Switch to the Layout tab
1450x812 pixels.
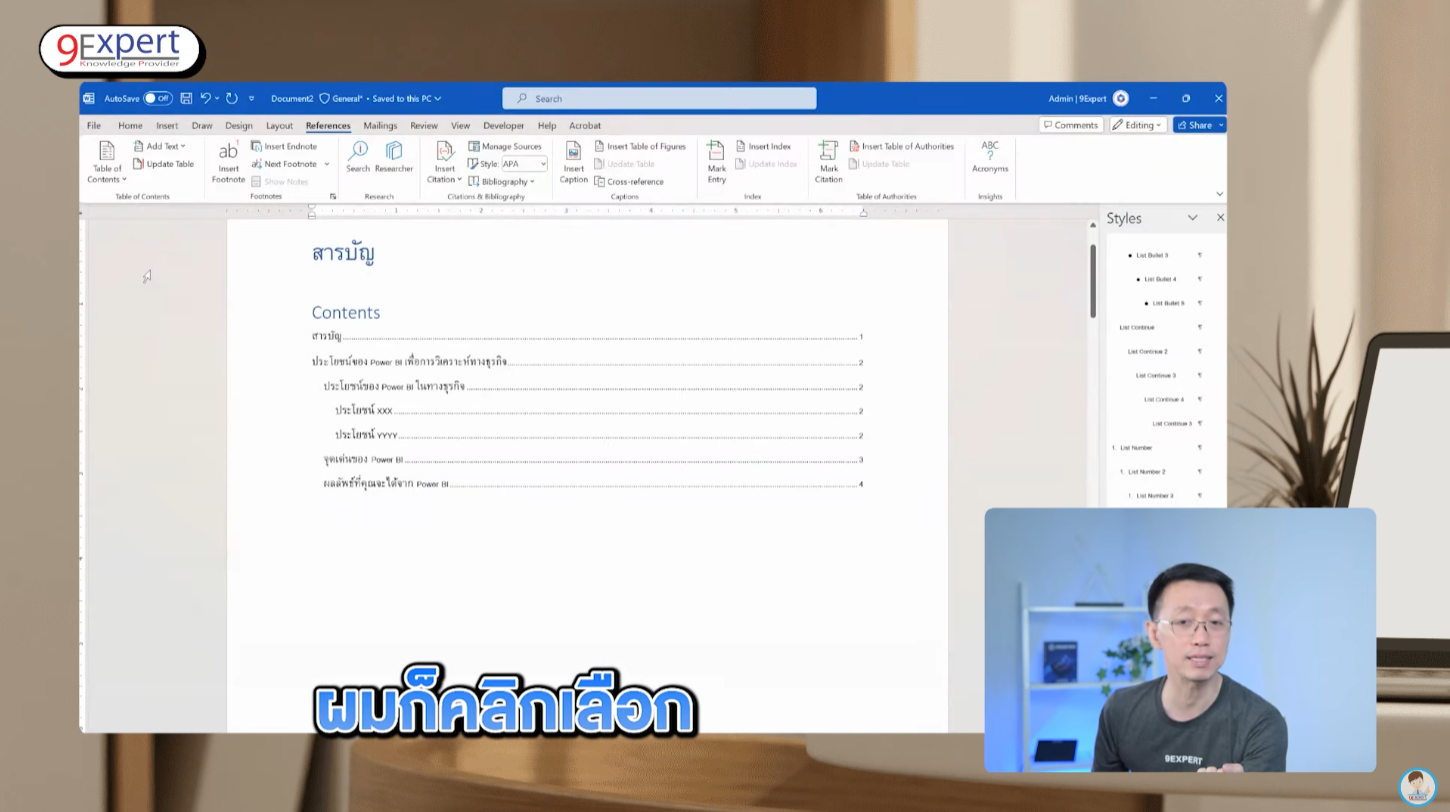[x=279, y=126]
